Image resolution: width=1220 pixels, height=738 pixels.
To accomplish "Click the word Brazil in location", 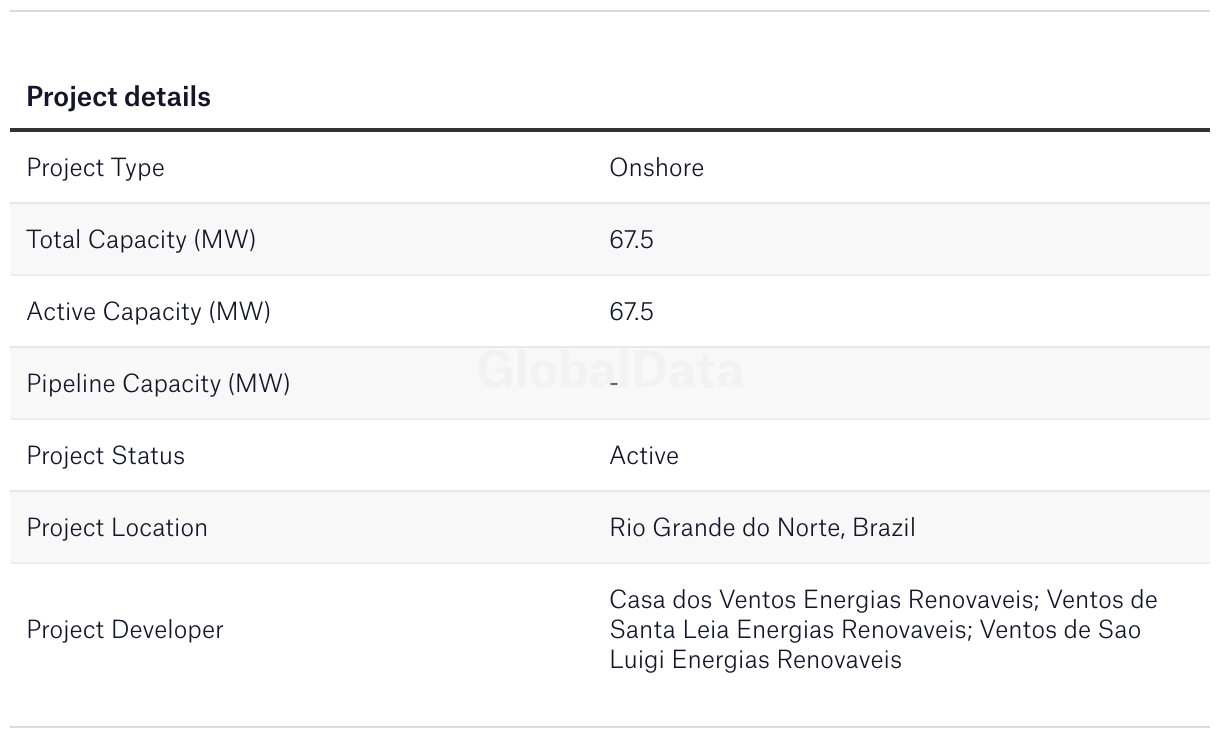I will (884, 528).
